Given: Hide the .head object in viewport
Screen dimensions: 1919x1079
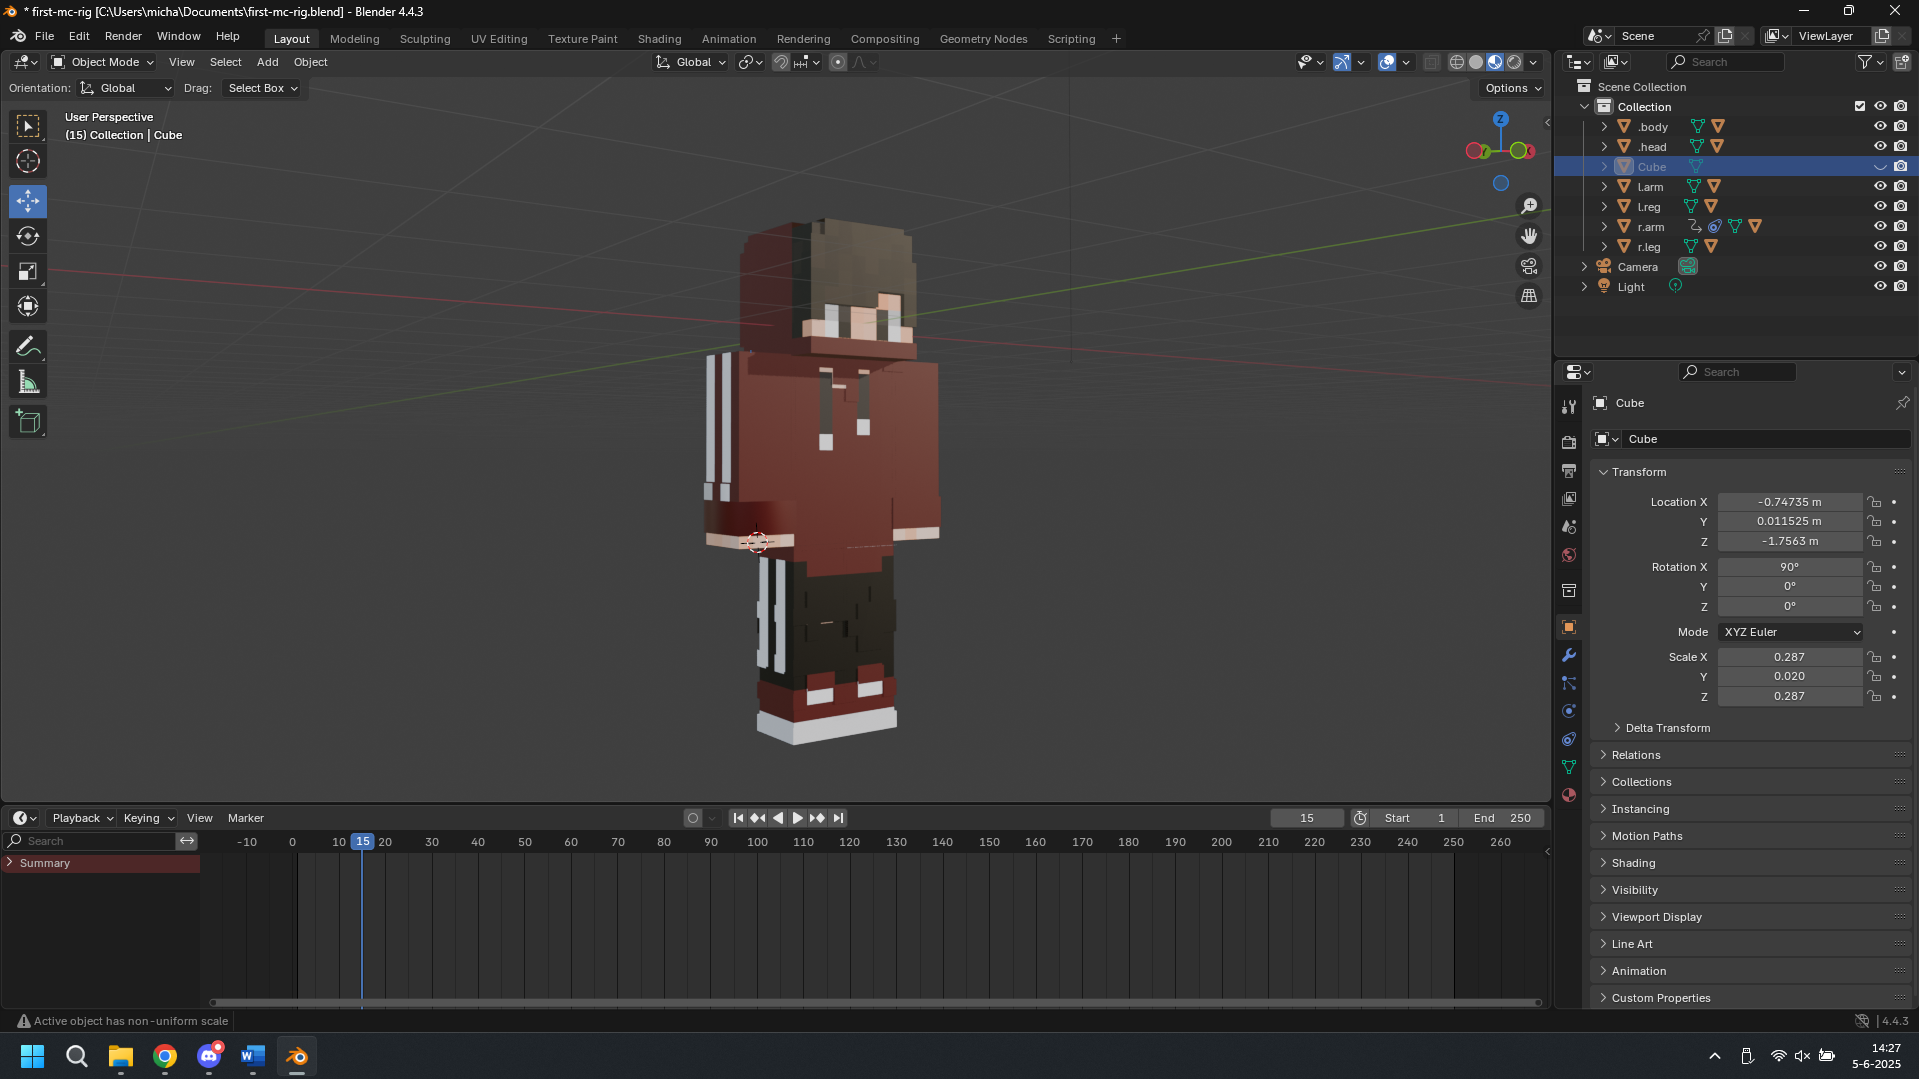Looking at the screenshot, I should point(1880,146).
